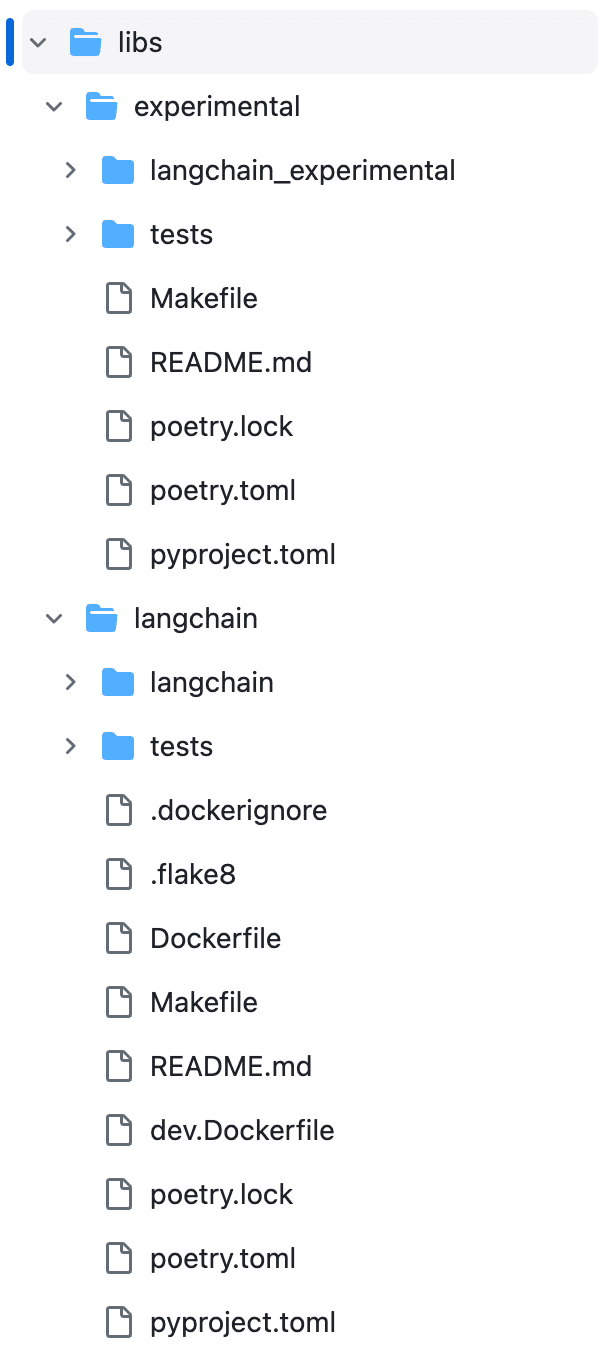Expand the tests folder under langchain

point(70,746)
